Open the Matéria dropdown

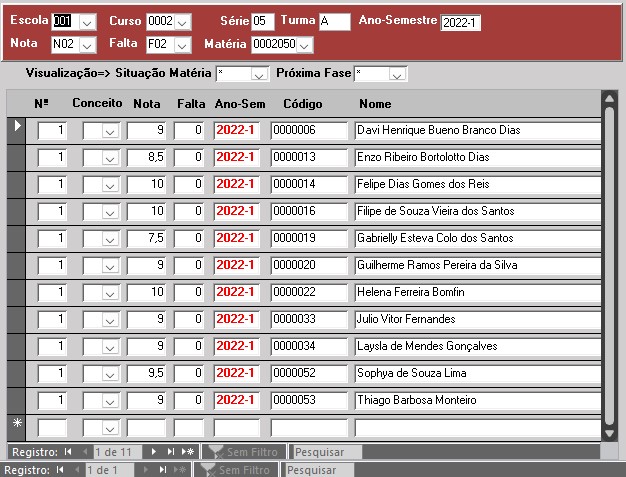pyautogui.click(x=304, y=45)
